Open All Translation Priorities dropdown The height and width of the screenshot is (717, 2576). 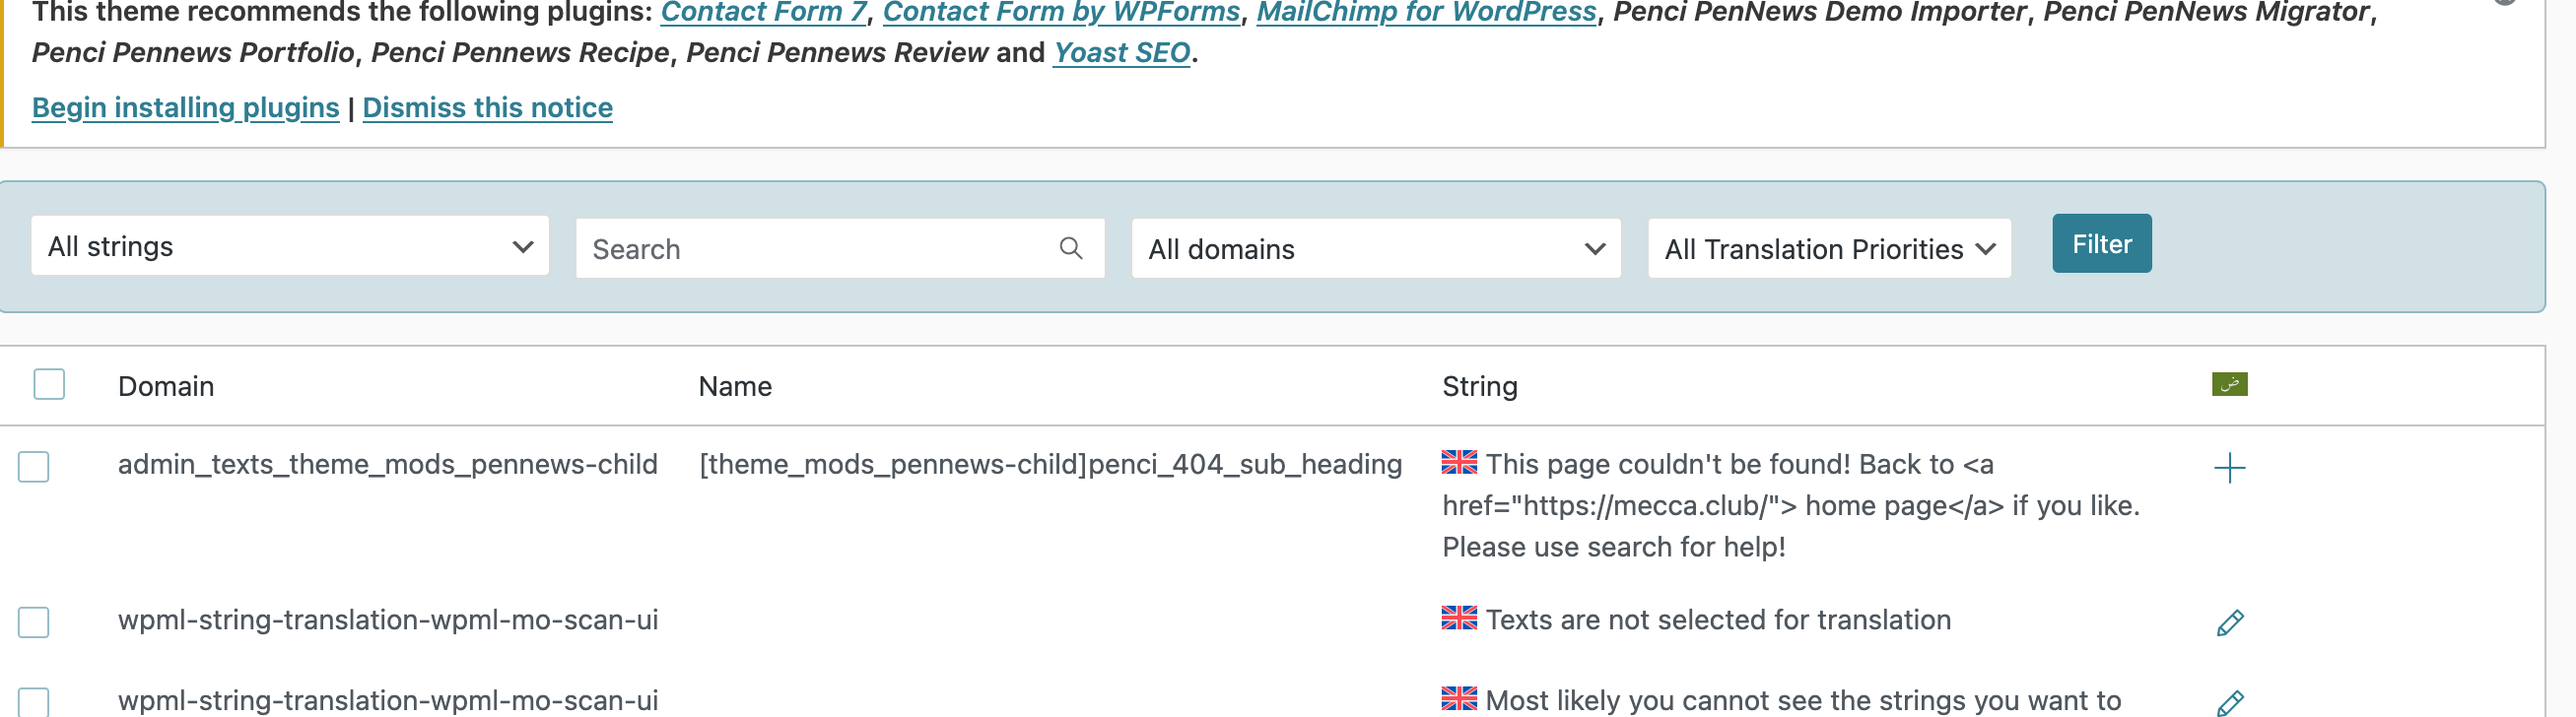click(x=1829, y=249)
